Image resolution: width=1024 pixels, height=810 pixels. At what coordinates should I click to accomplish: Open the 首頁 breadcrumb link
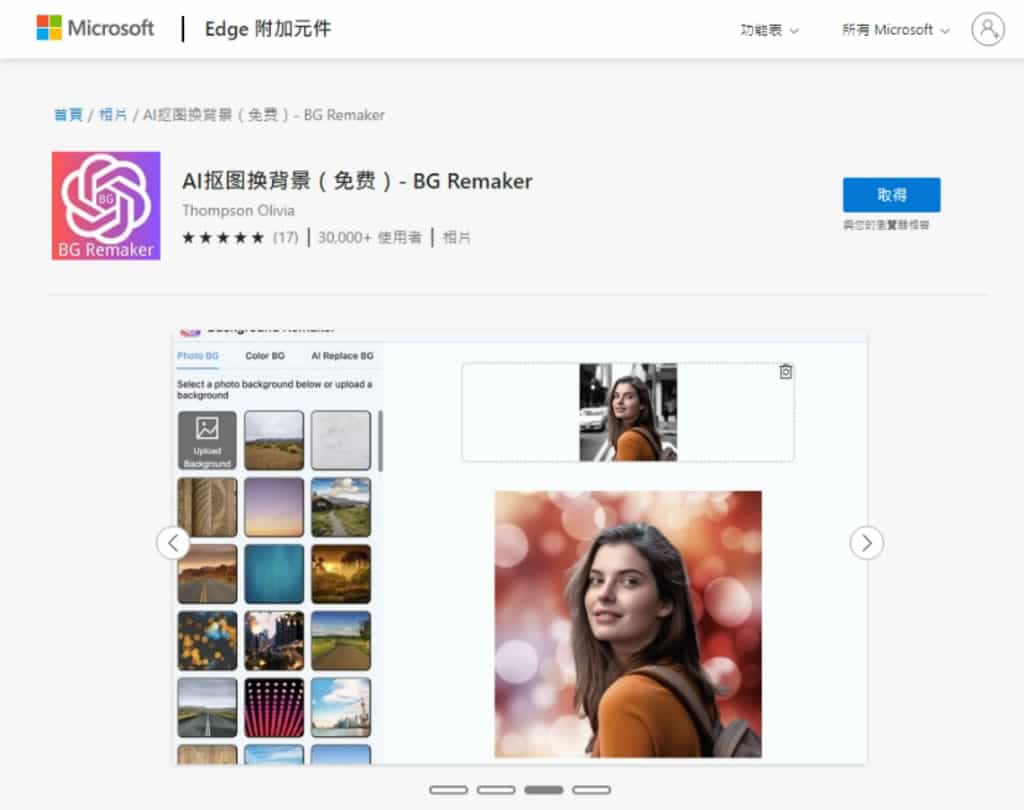point(68,115)
